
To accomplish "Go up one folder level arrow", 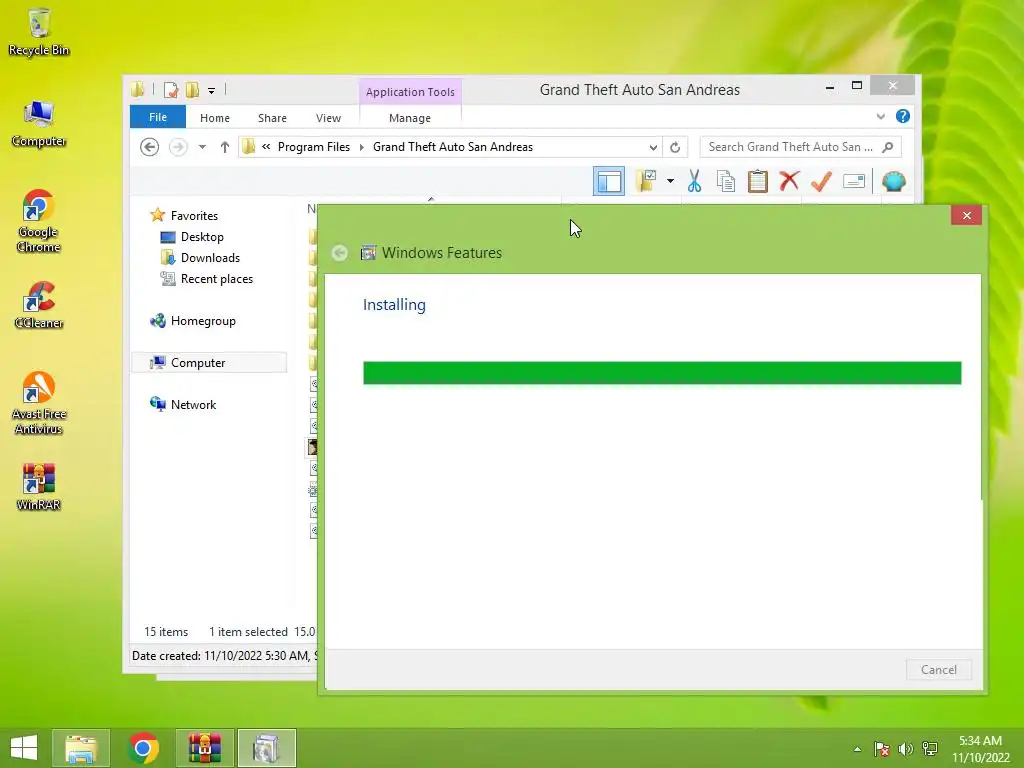I will click(225, 147).
